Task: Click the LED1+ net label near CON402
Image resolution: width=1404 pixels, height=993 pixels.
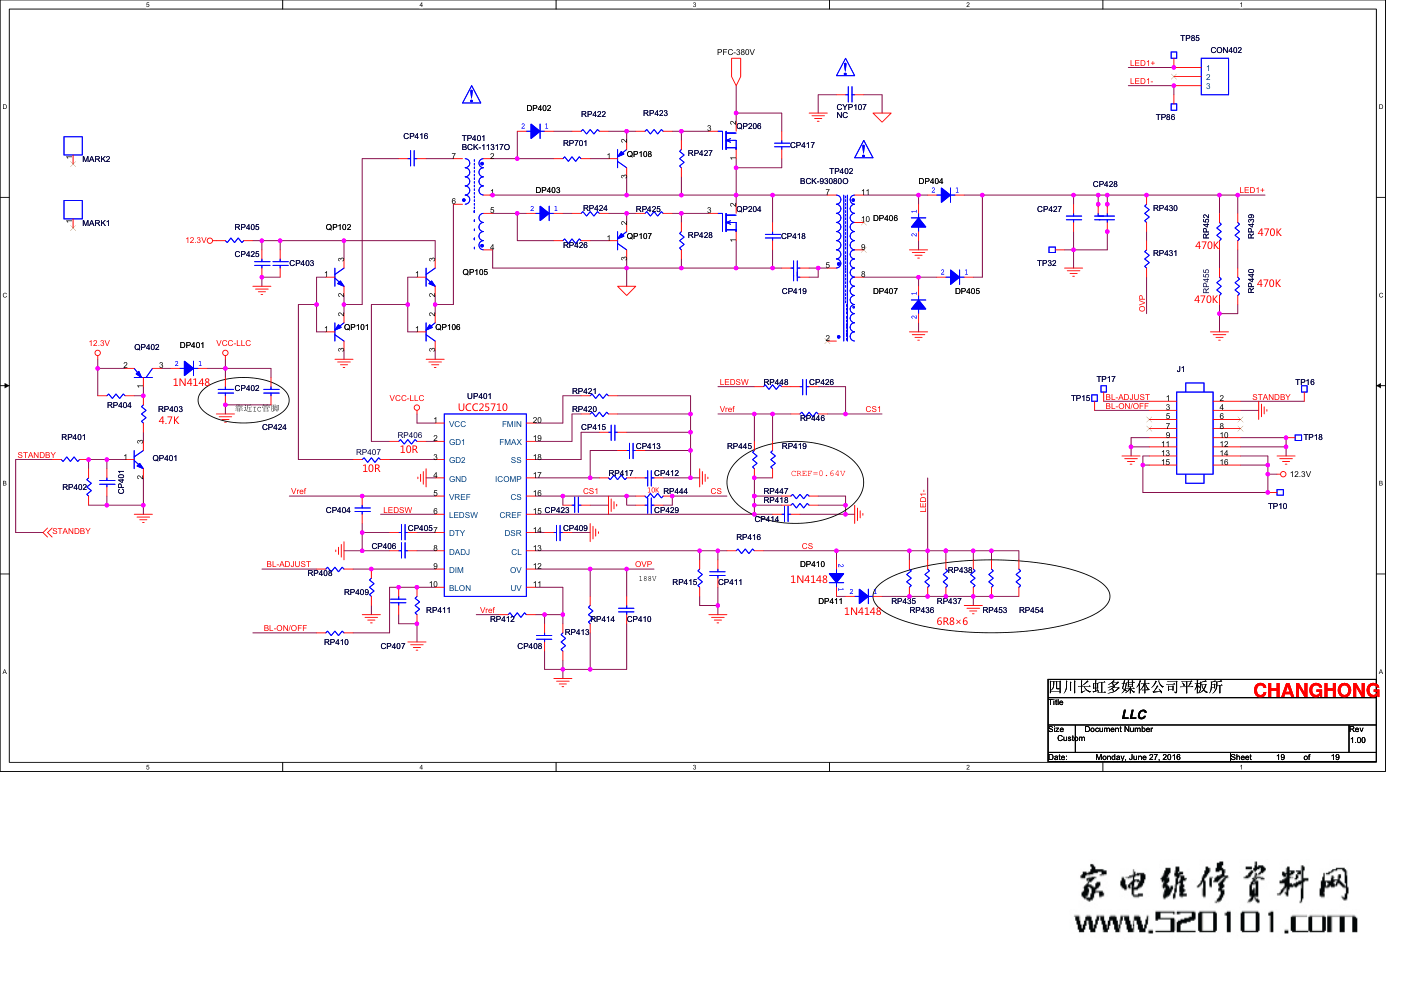Action: pyautogui.click(x=1141, y=63)
